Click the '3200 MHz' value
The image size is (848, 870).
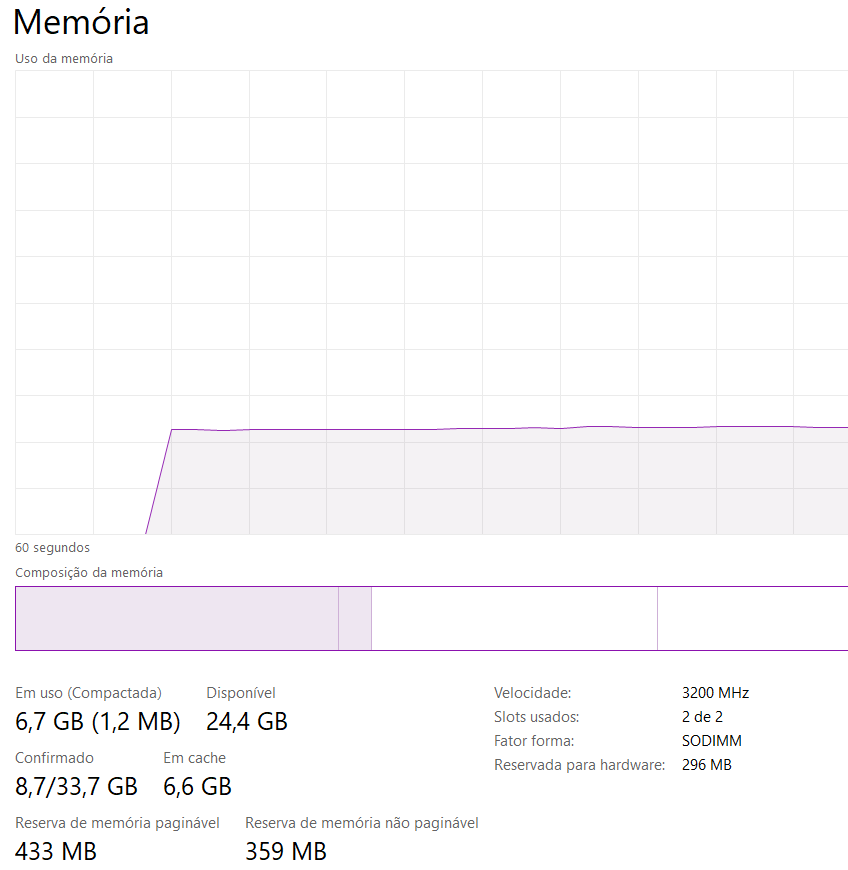(x=715, y=693)
